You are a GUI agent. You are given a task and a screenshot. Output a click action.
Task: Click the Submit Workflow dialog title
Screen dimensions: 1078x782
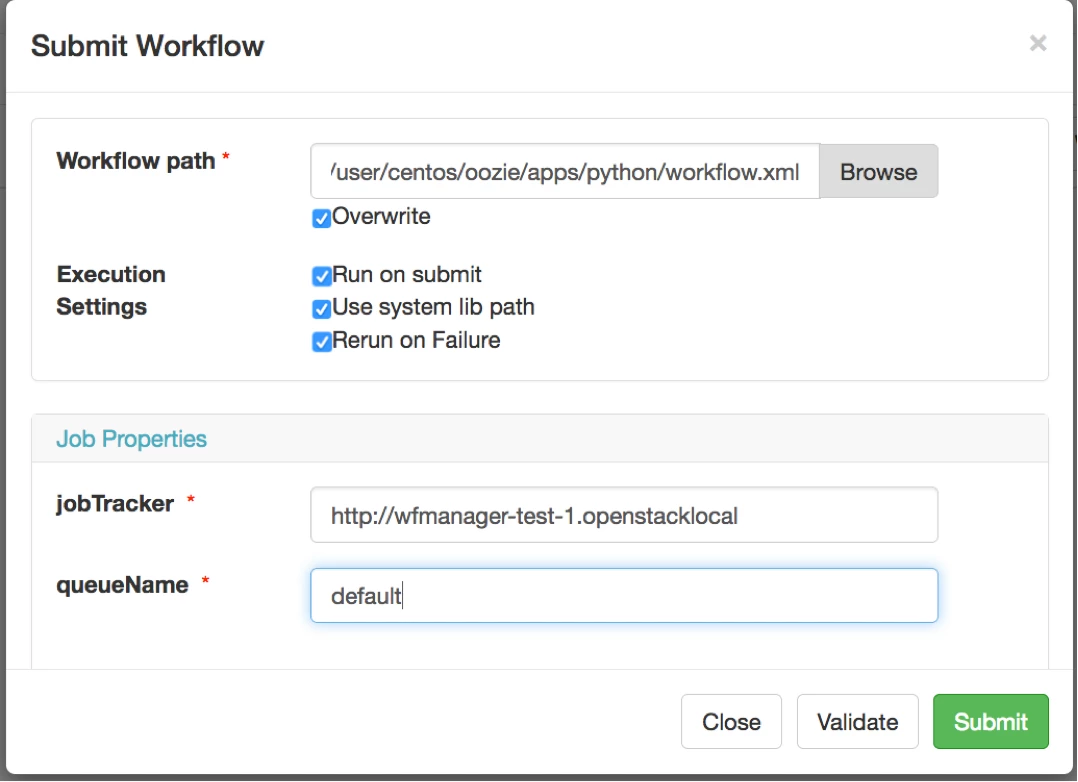(x=147, y=46)
